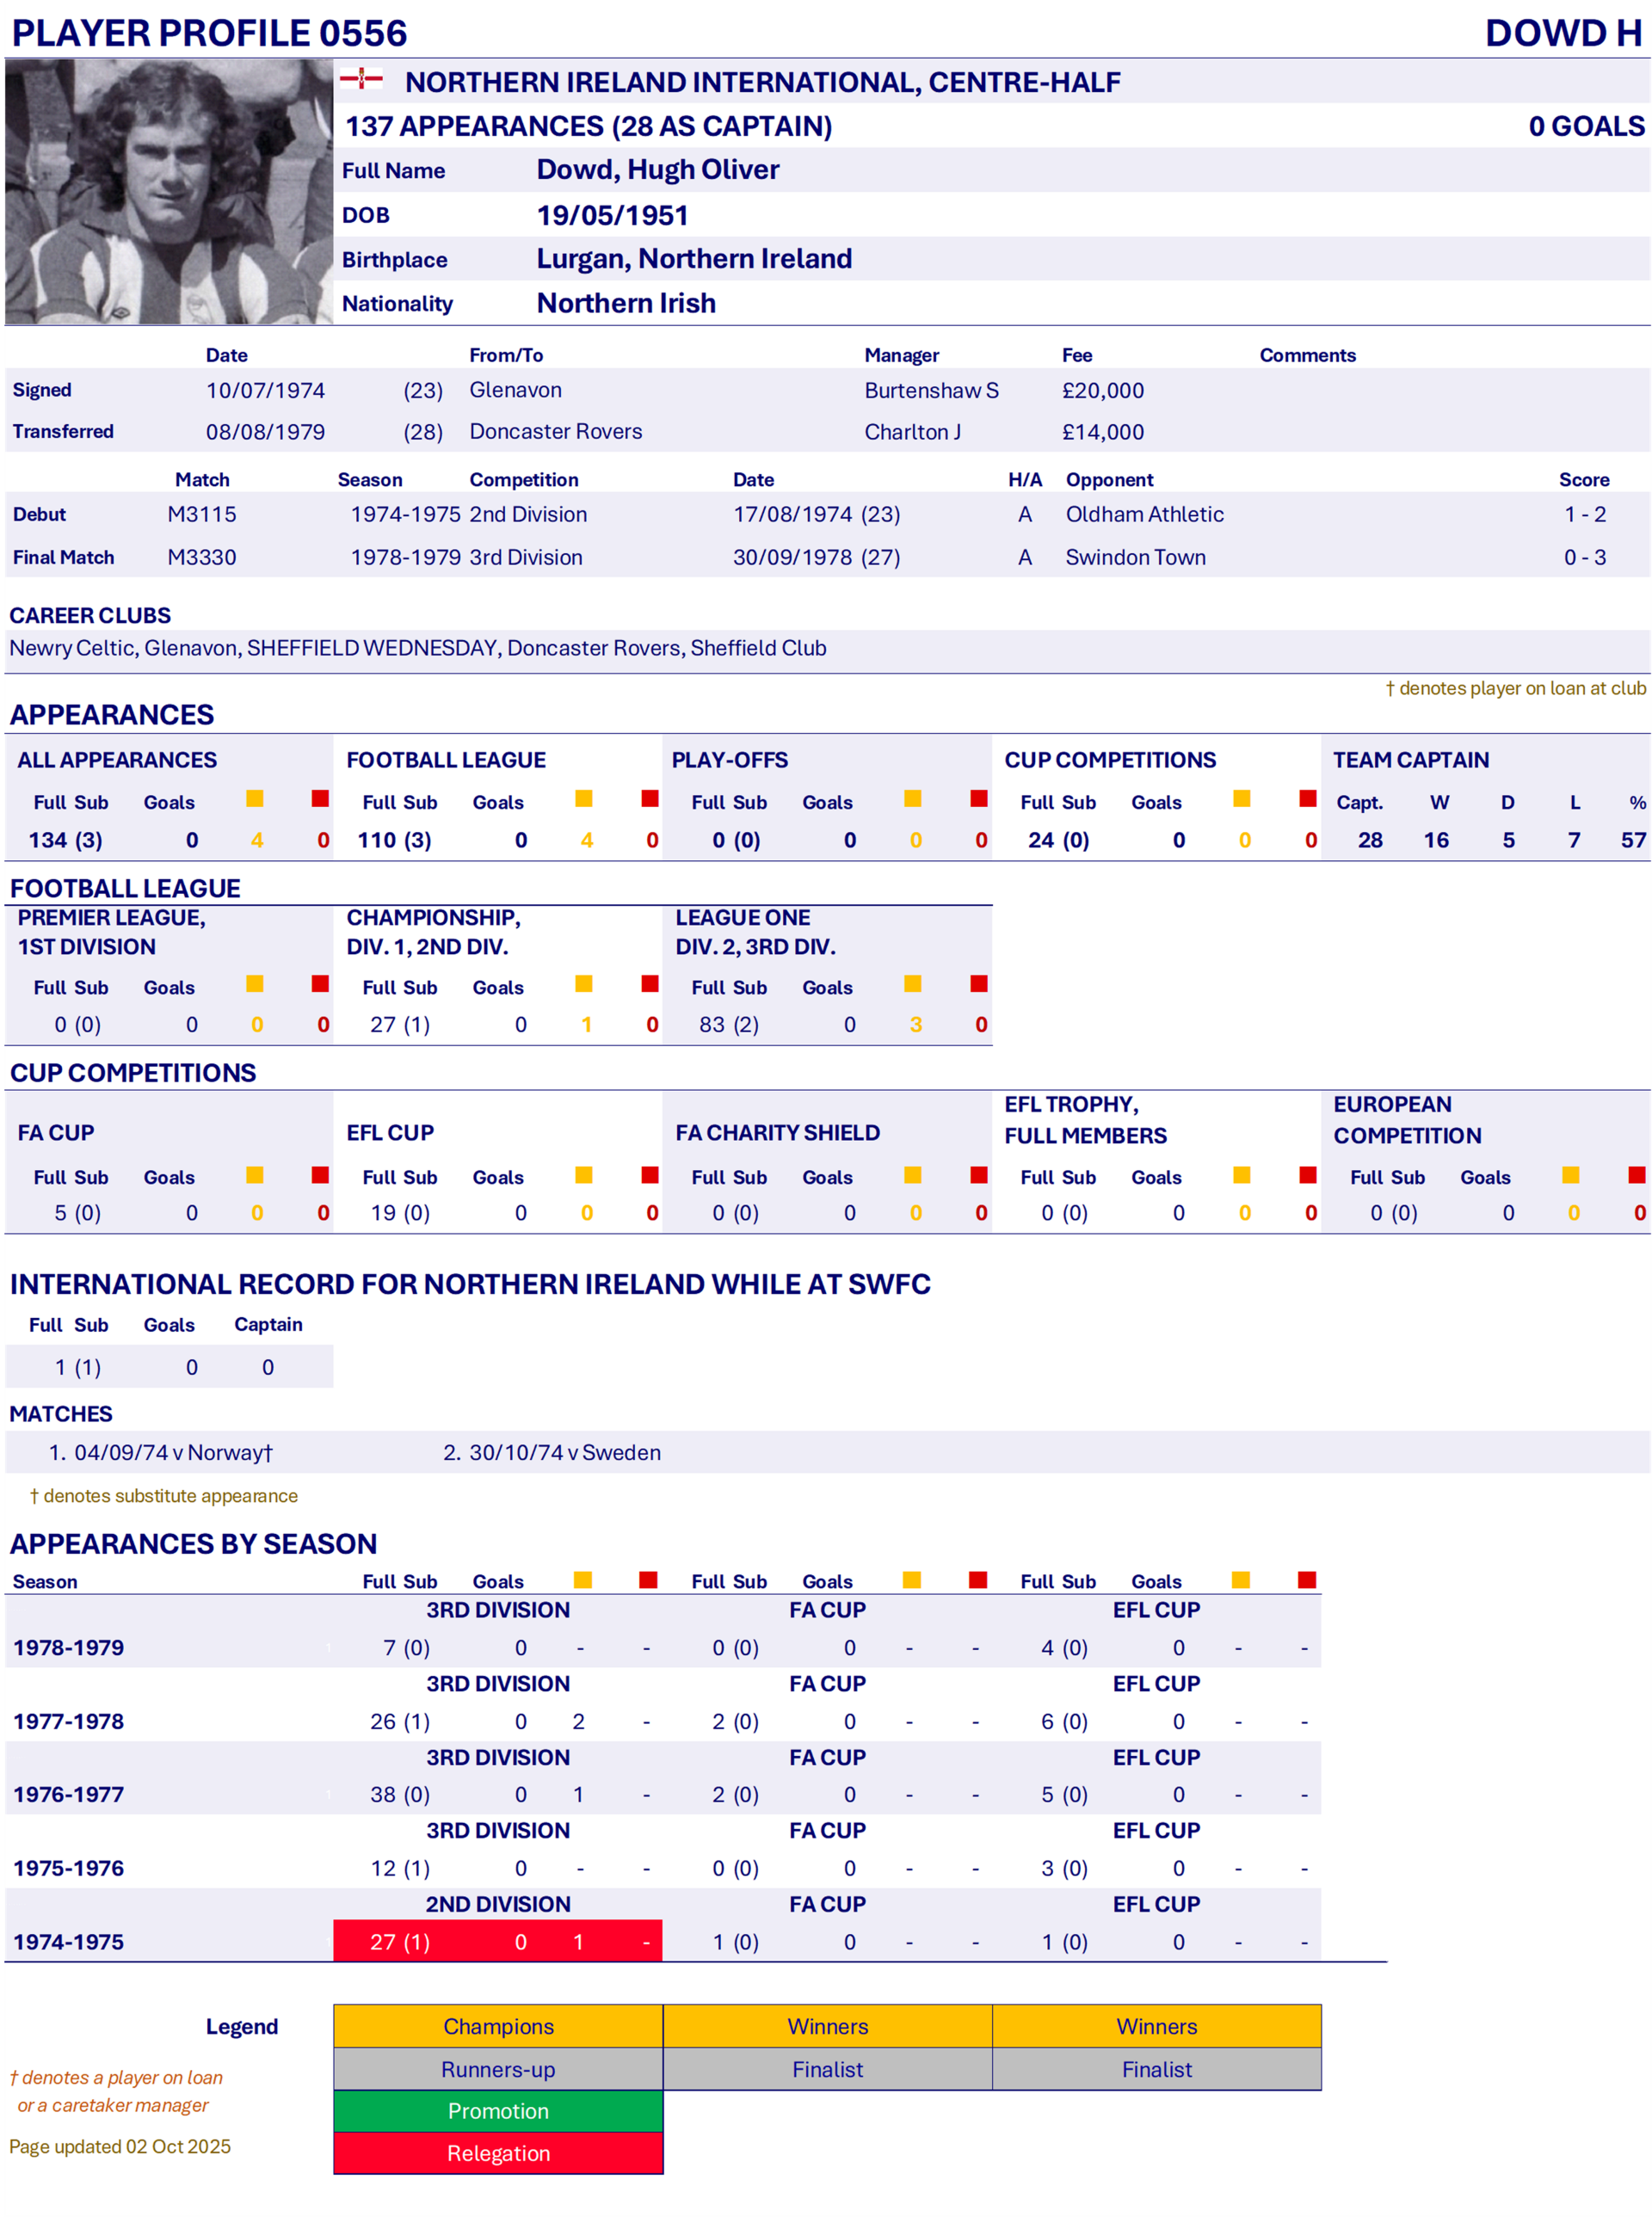Viewport: 1652px width, 2217px height.
Task: Click red card icon under EFL CUP section
Action: pyautogui.click(x=649, y=1175)
